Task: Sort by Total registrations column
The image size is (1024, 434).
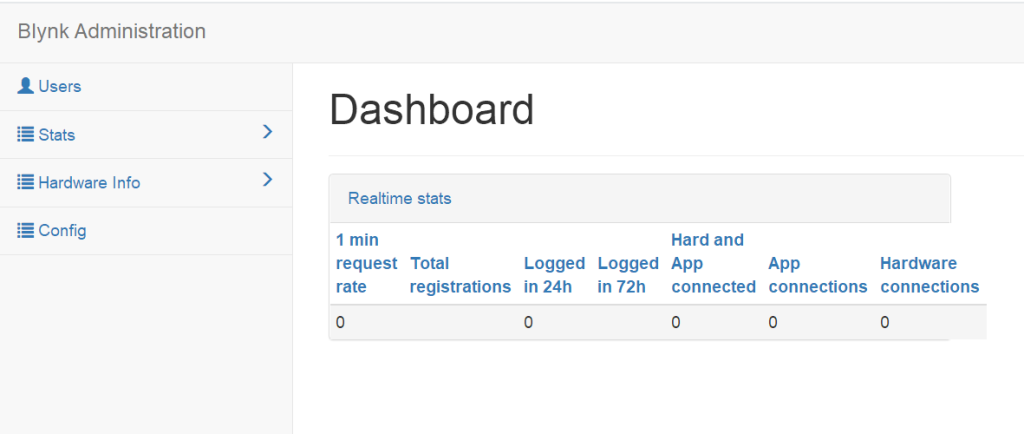Action: (460, 275)
